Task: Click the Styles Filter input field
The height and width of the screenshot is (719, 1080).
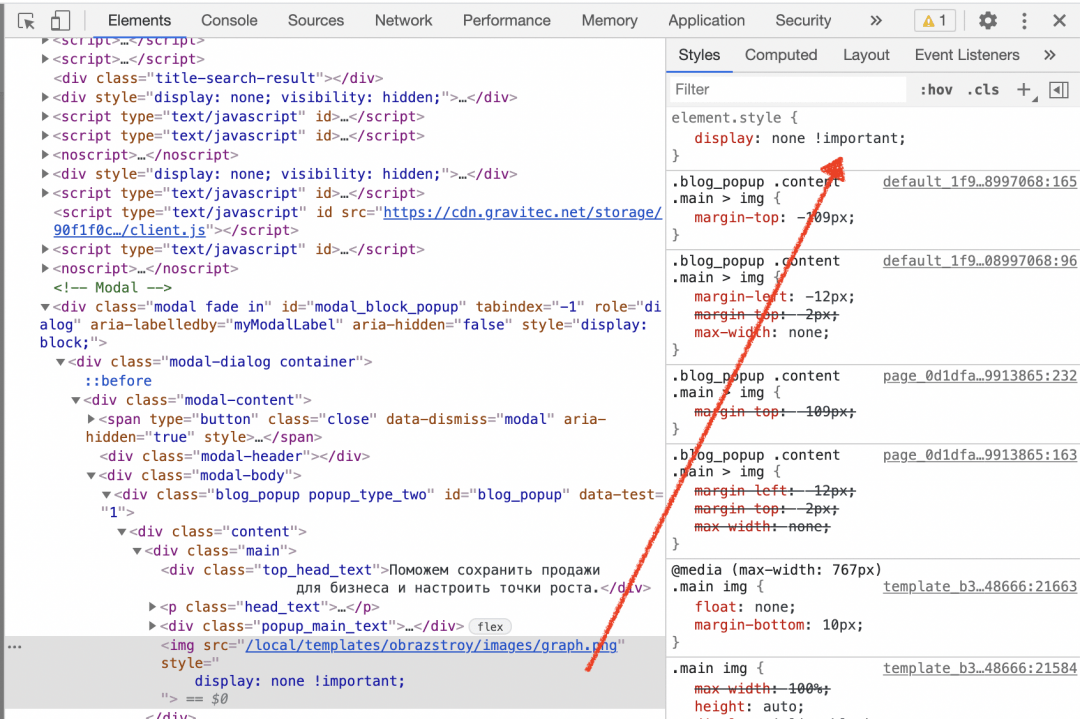Action: pos(785,89)
